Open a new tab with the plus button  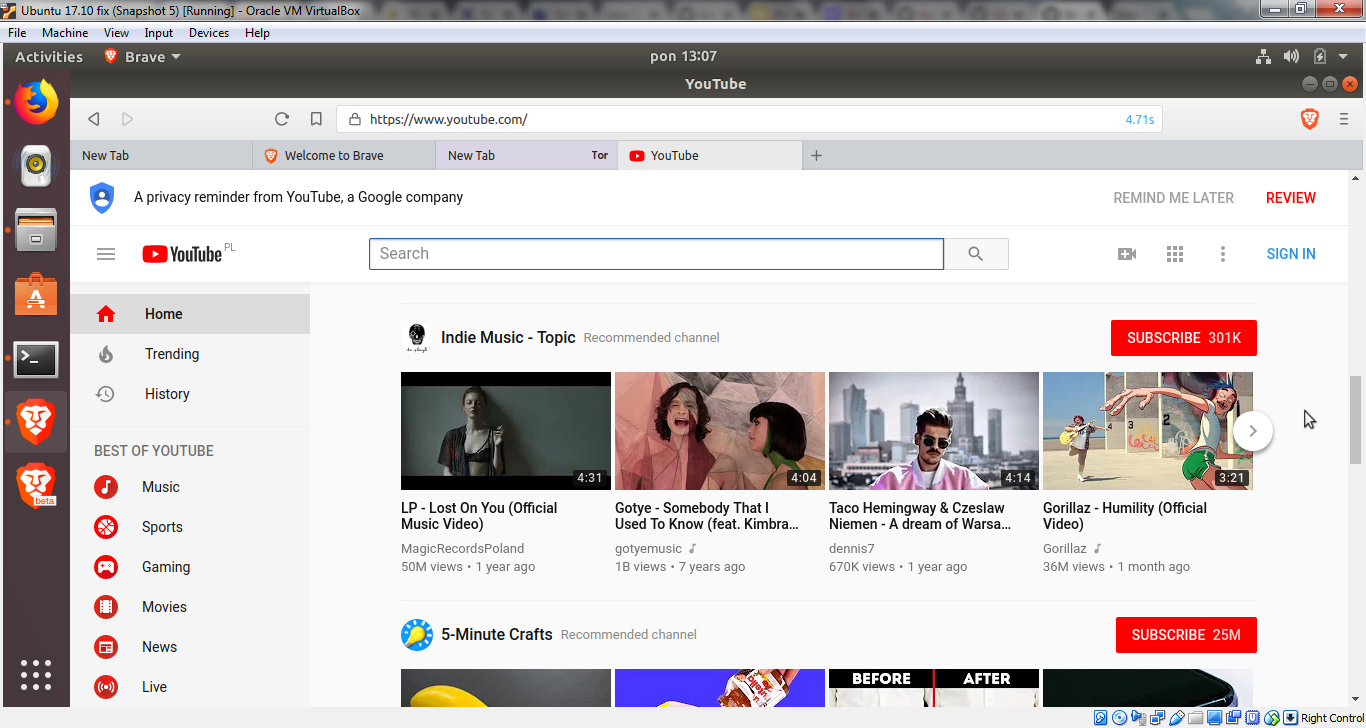(816, 155)
